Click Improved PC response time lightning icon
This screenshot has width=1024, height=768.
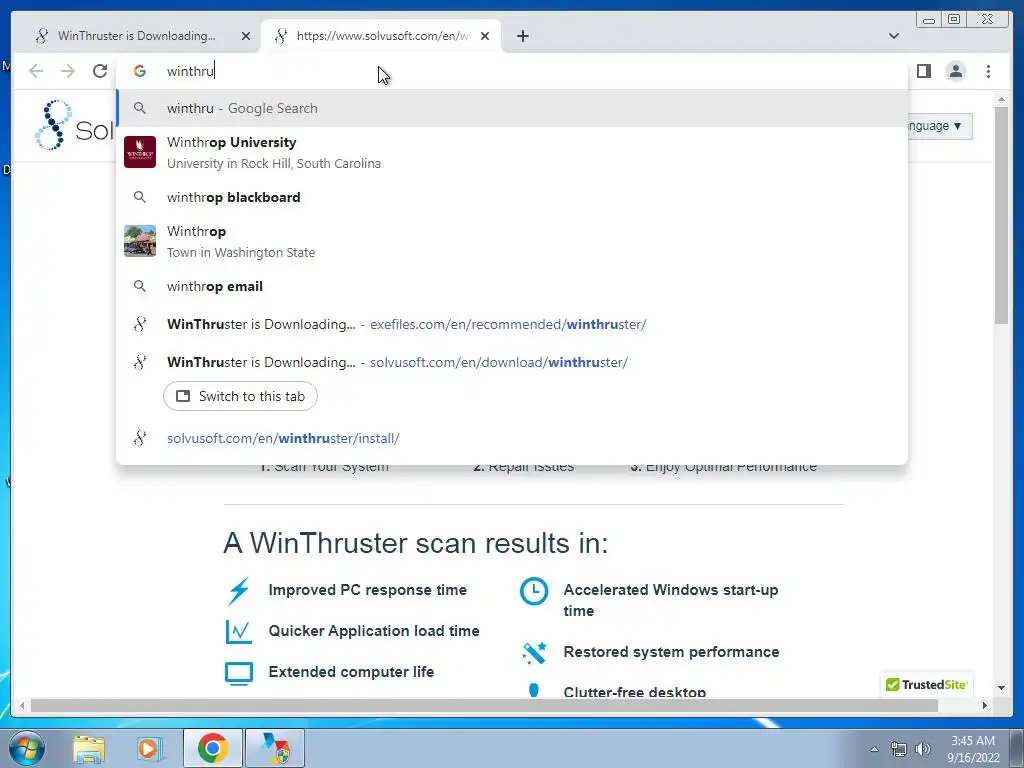tap(238, 591)
